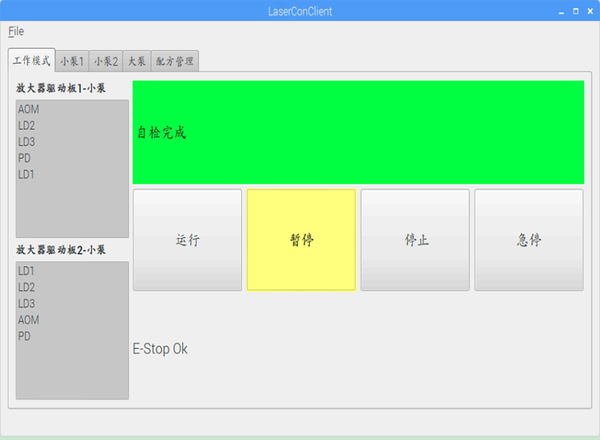The image size is (600, 440).
Task: Switch to the 工作模式 tab
Action: tap(32, 60)
